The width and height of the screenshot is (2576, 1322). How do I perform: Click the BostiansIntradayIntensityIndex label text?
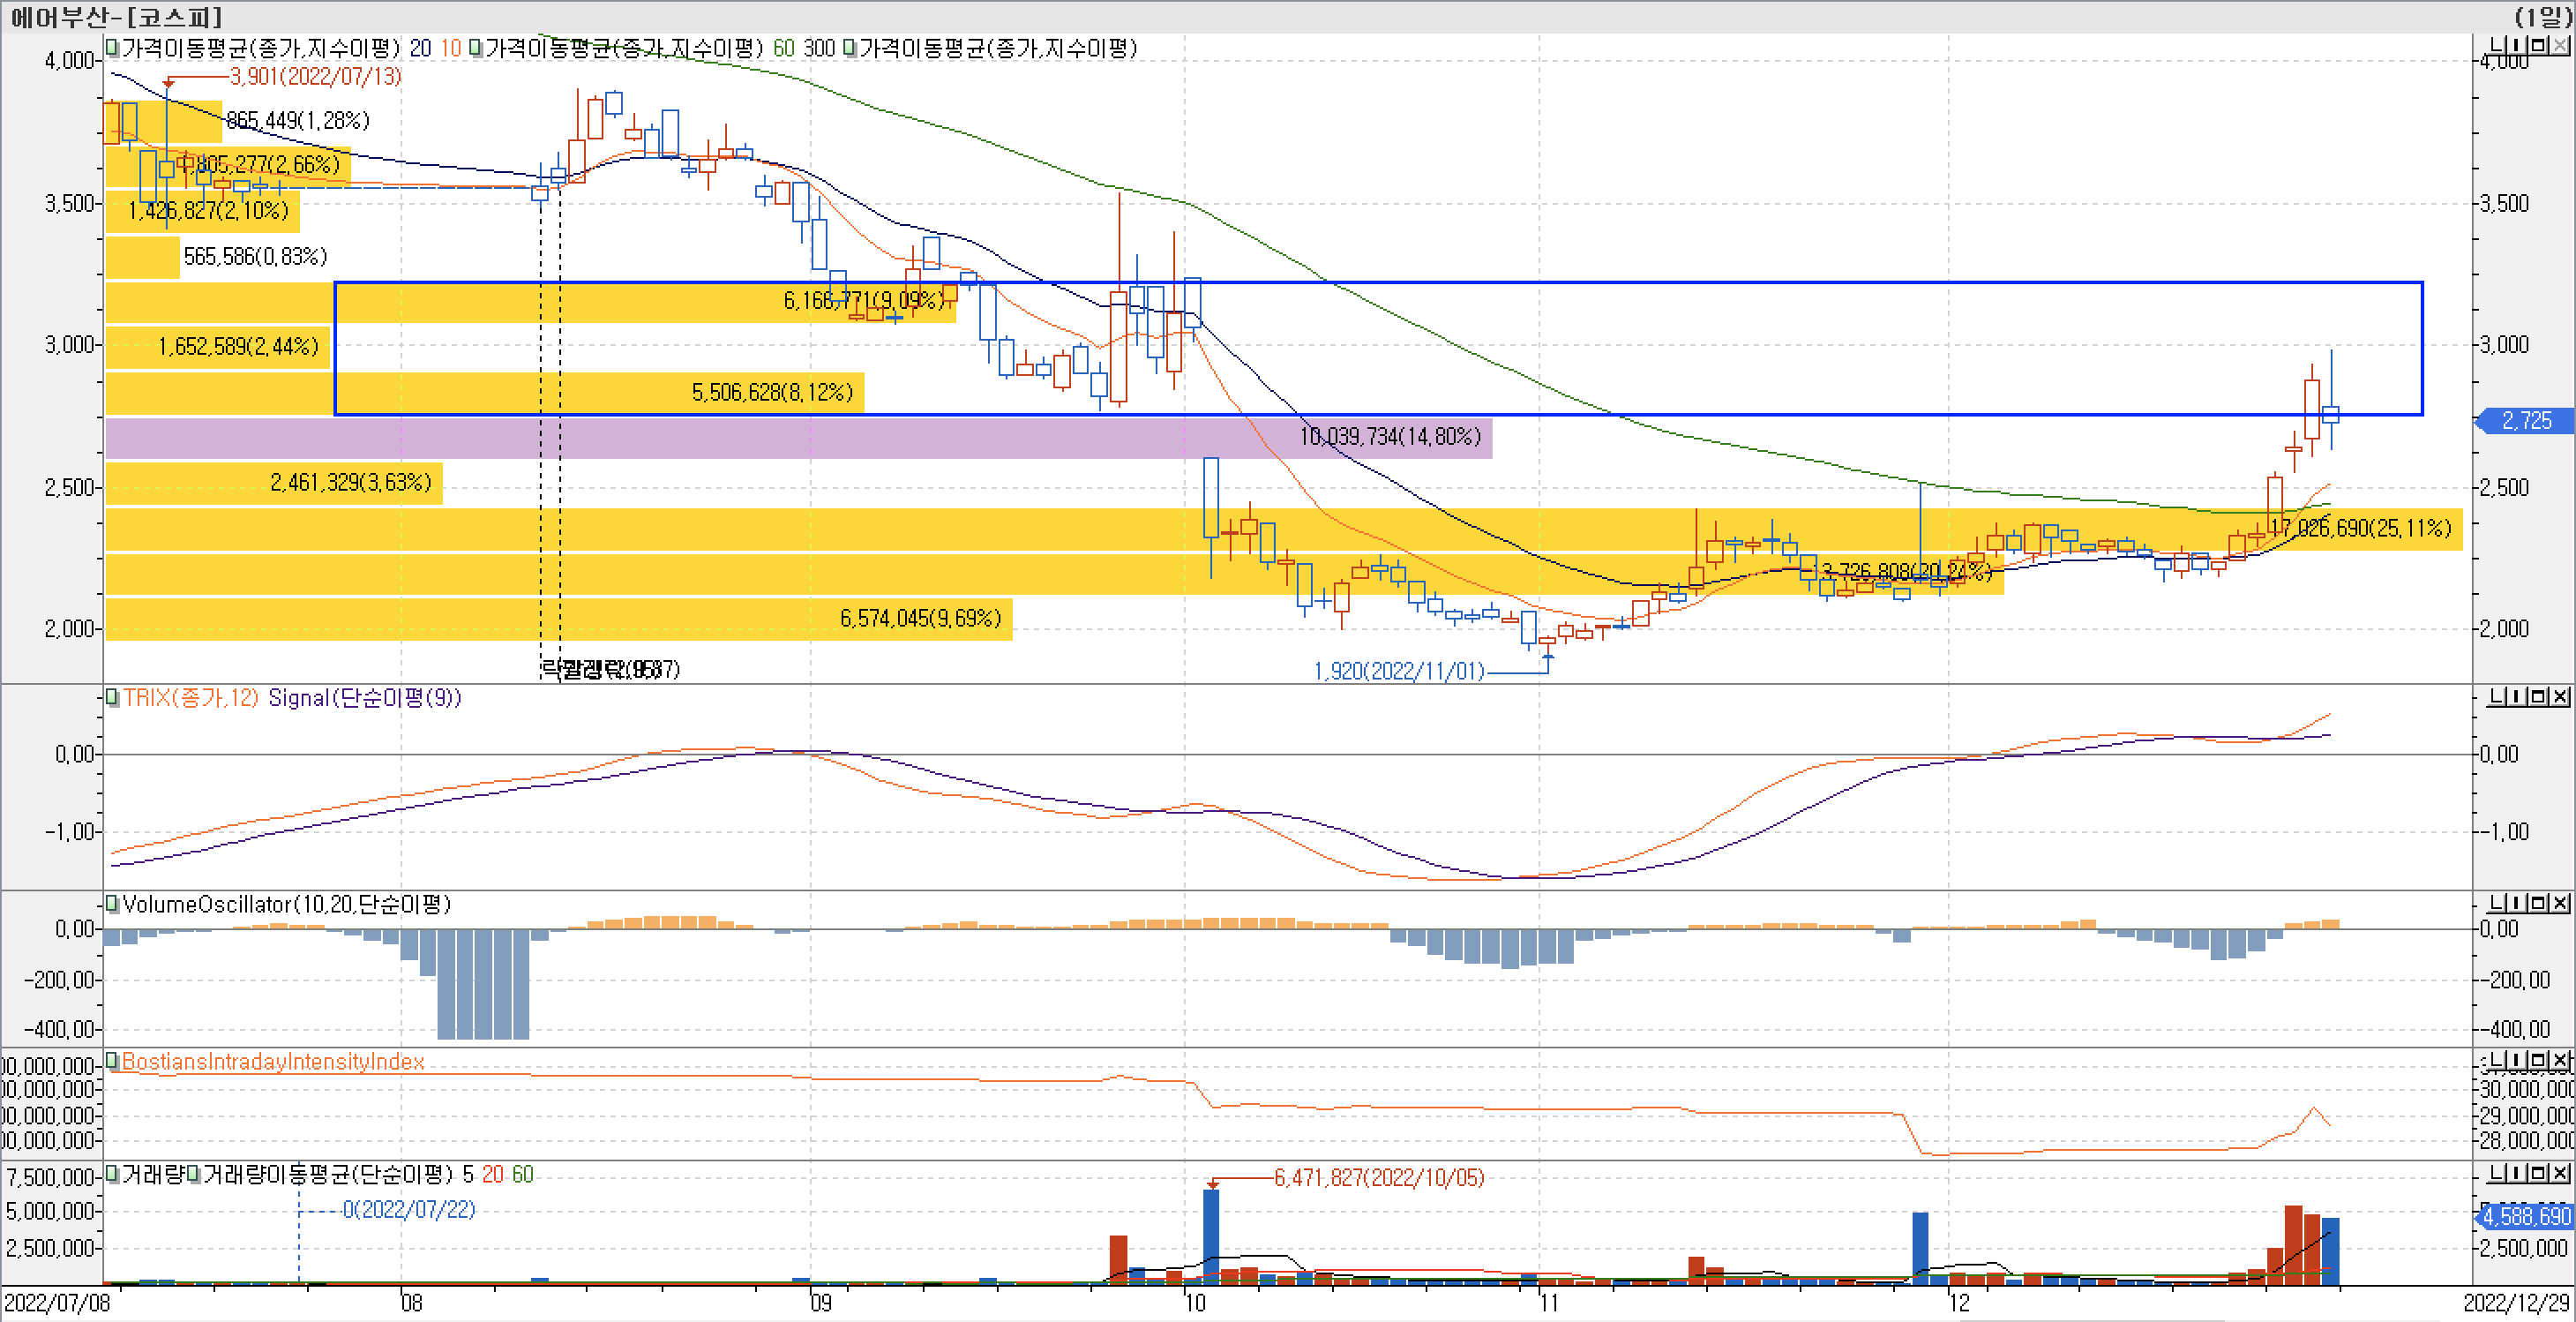tap(273, 1061)
